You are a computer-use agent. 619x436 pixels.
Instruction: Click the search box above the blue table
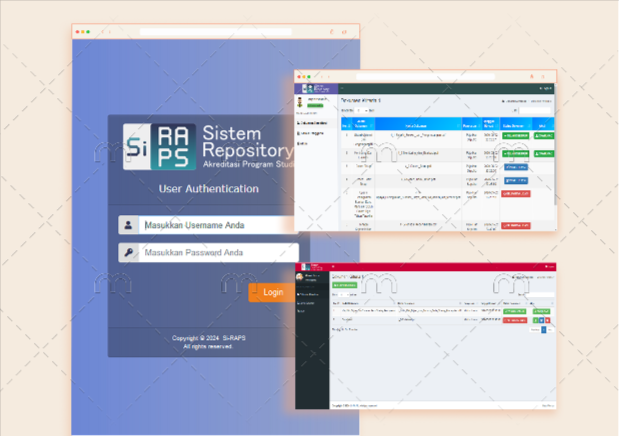pos(535,111)
